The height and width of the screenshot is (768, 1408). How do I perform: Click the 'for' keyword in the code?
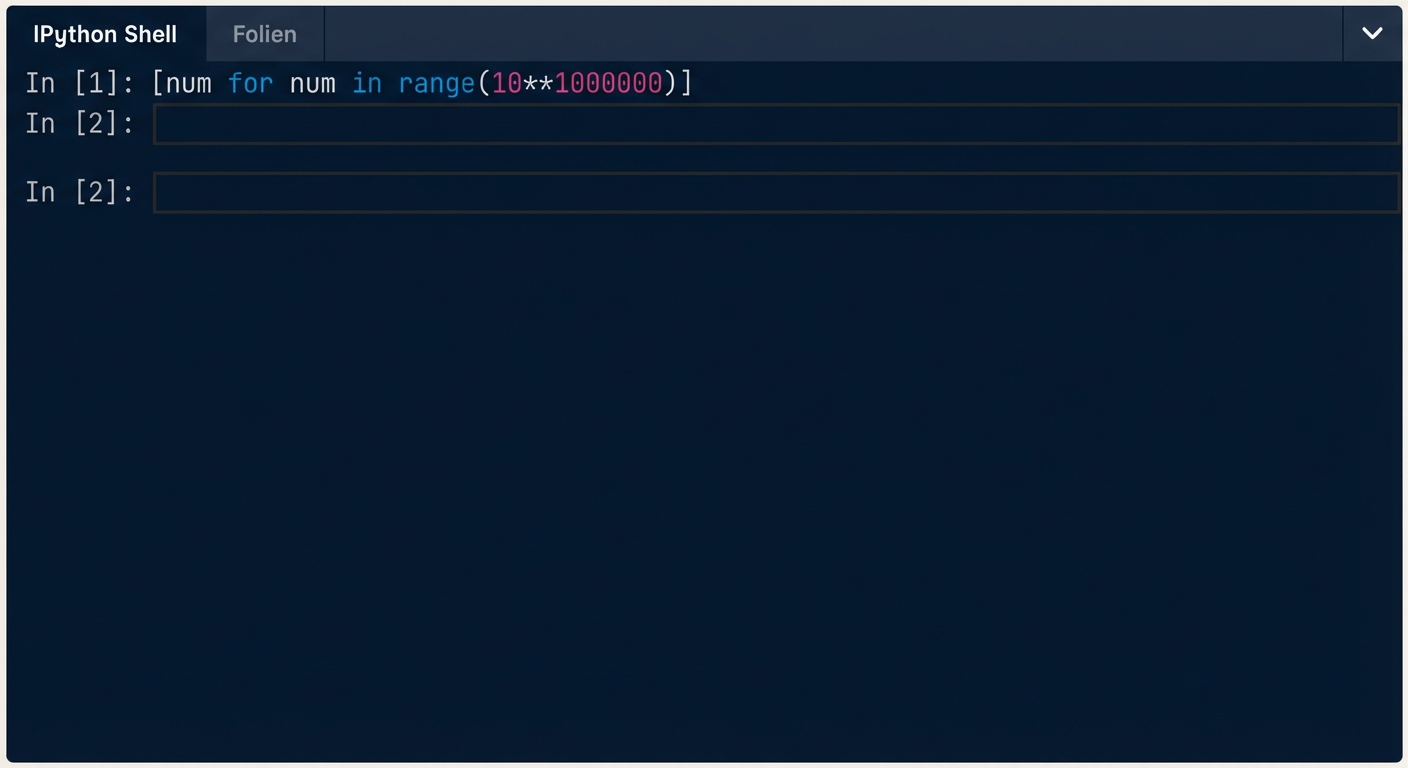point(250,83)
